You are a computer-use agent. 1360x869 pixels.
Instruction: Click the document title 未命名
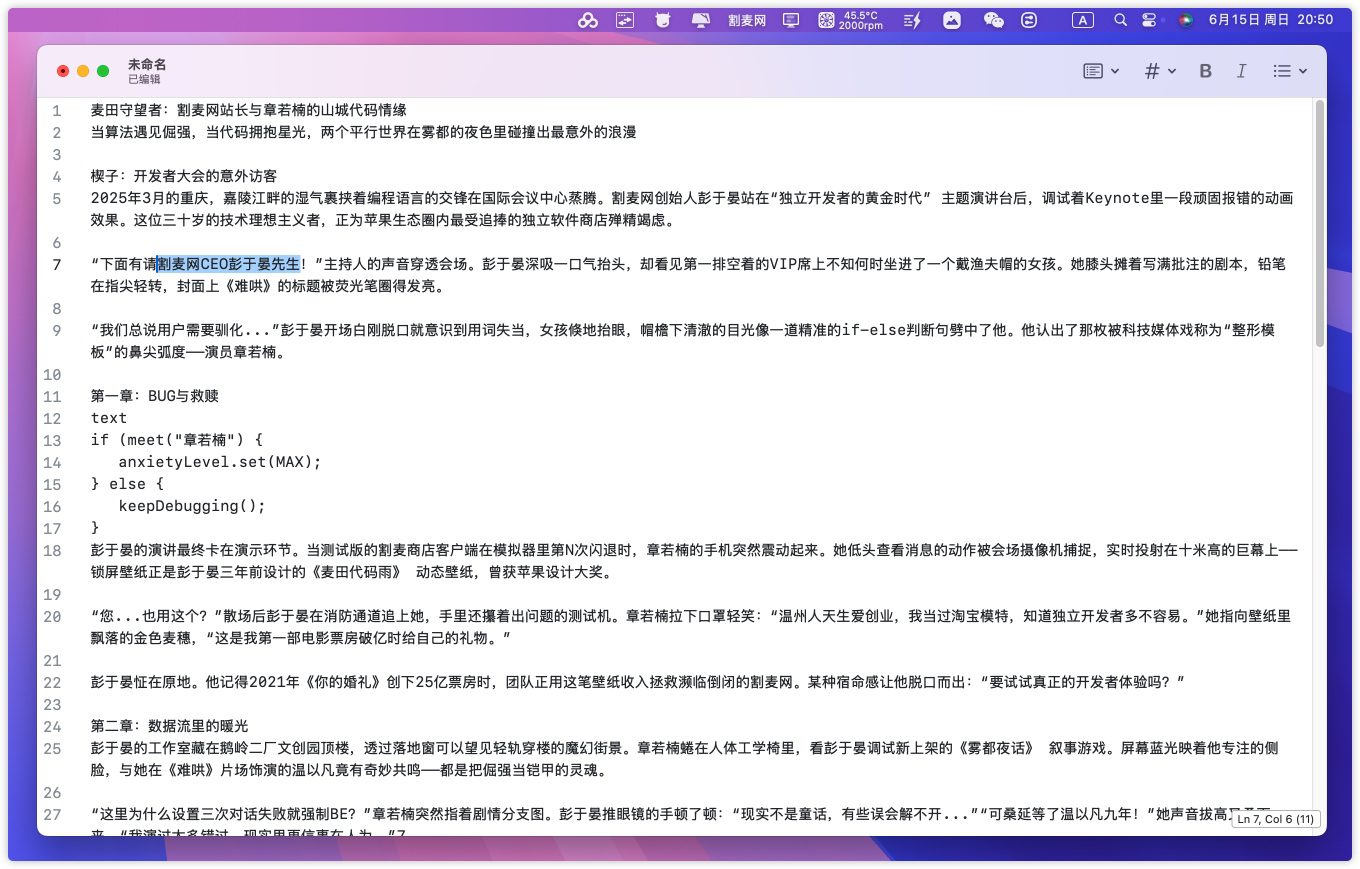tap(147, 64)
